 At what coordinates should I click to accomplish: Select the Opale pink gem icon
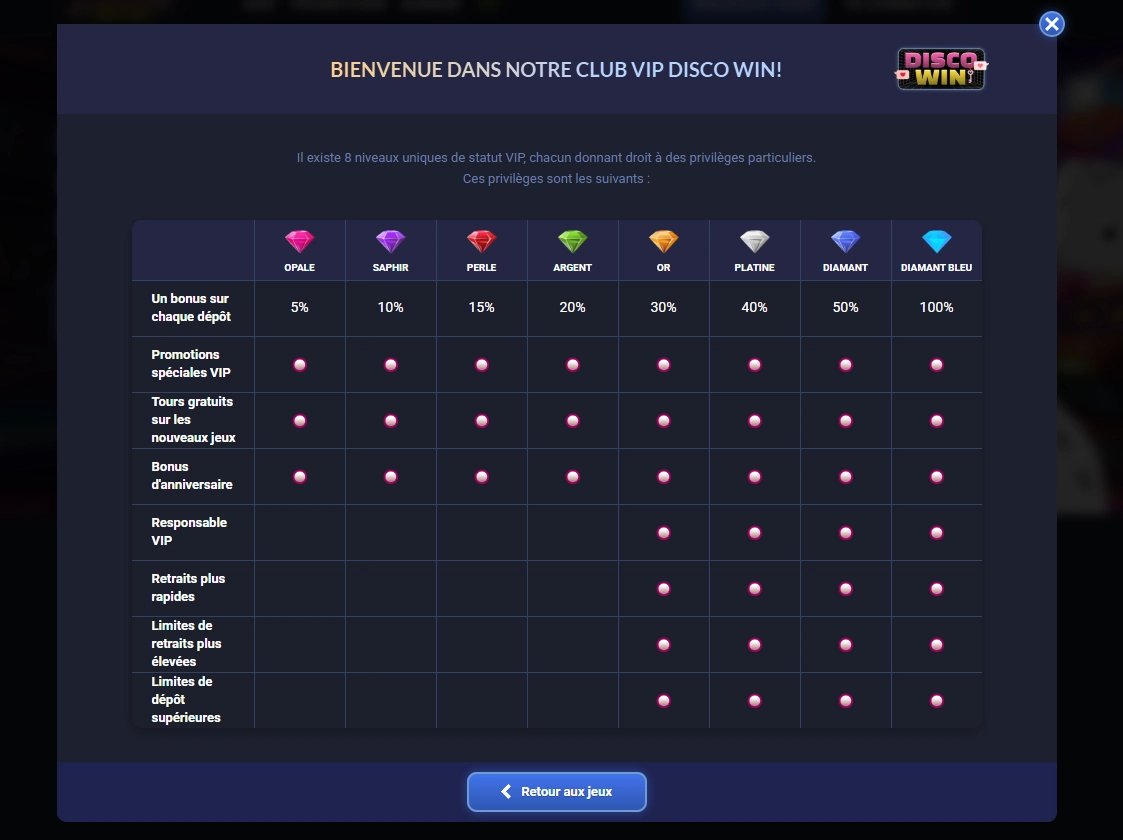[x=299, y=241]
